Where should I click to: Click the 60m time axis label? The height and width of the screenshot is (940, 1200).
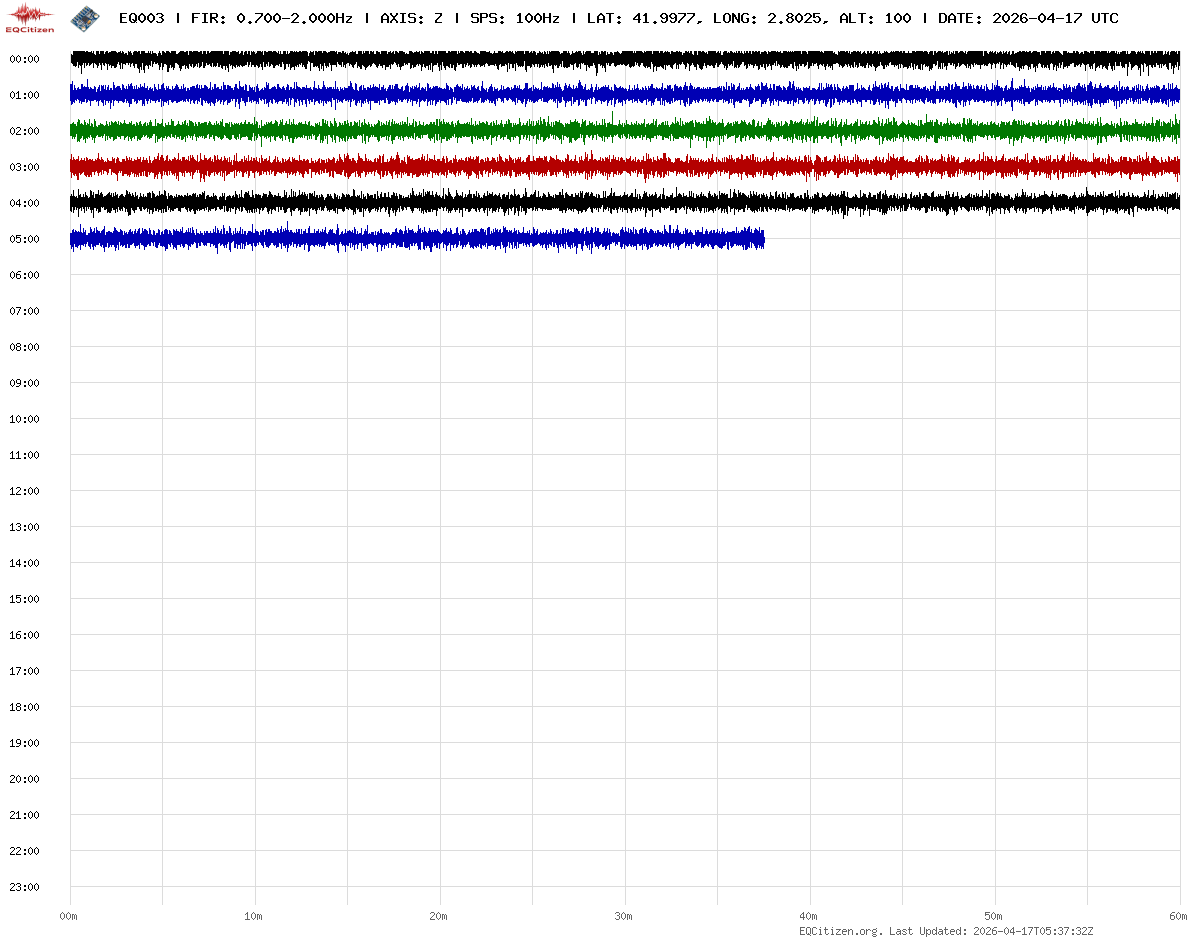pyautogui.click(x=1179, y=916)
